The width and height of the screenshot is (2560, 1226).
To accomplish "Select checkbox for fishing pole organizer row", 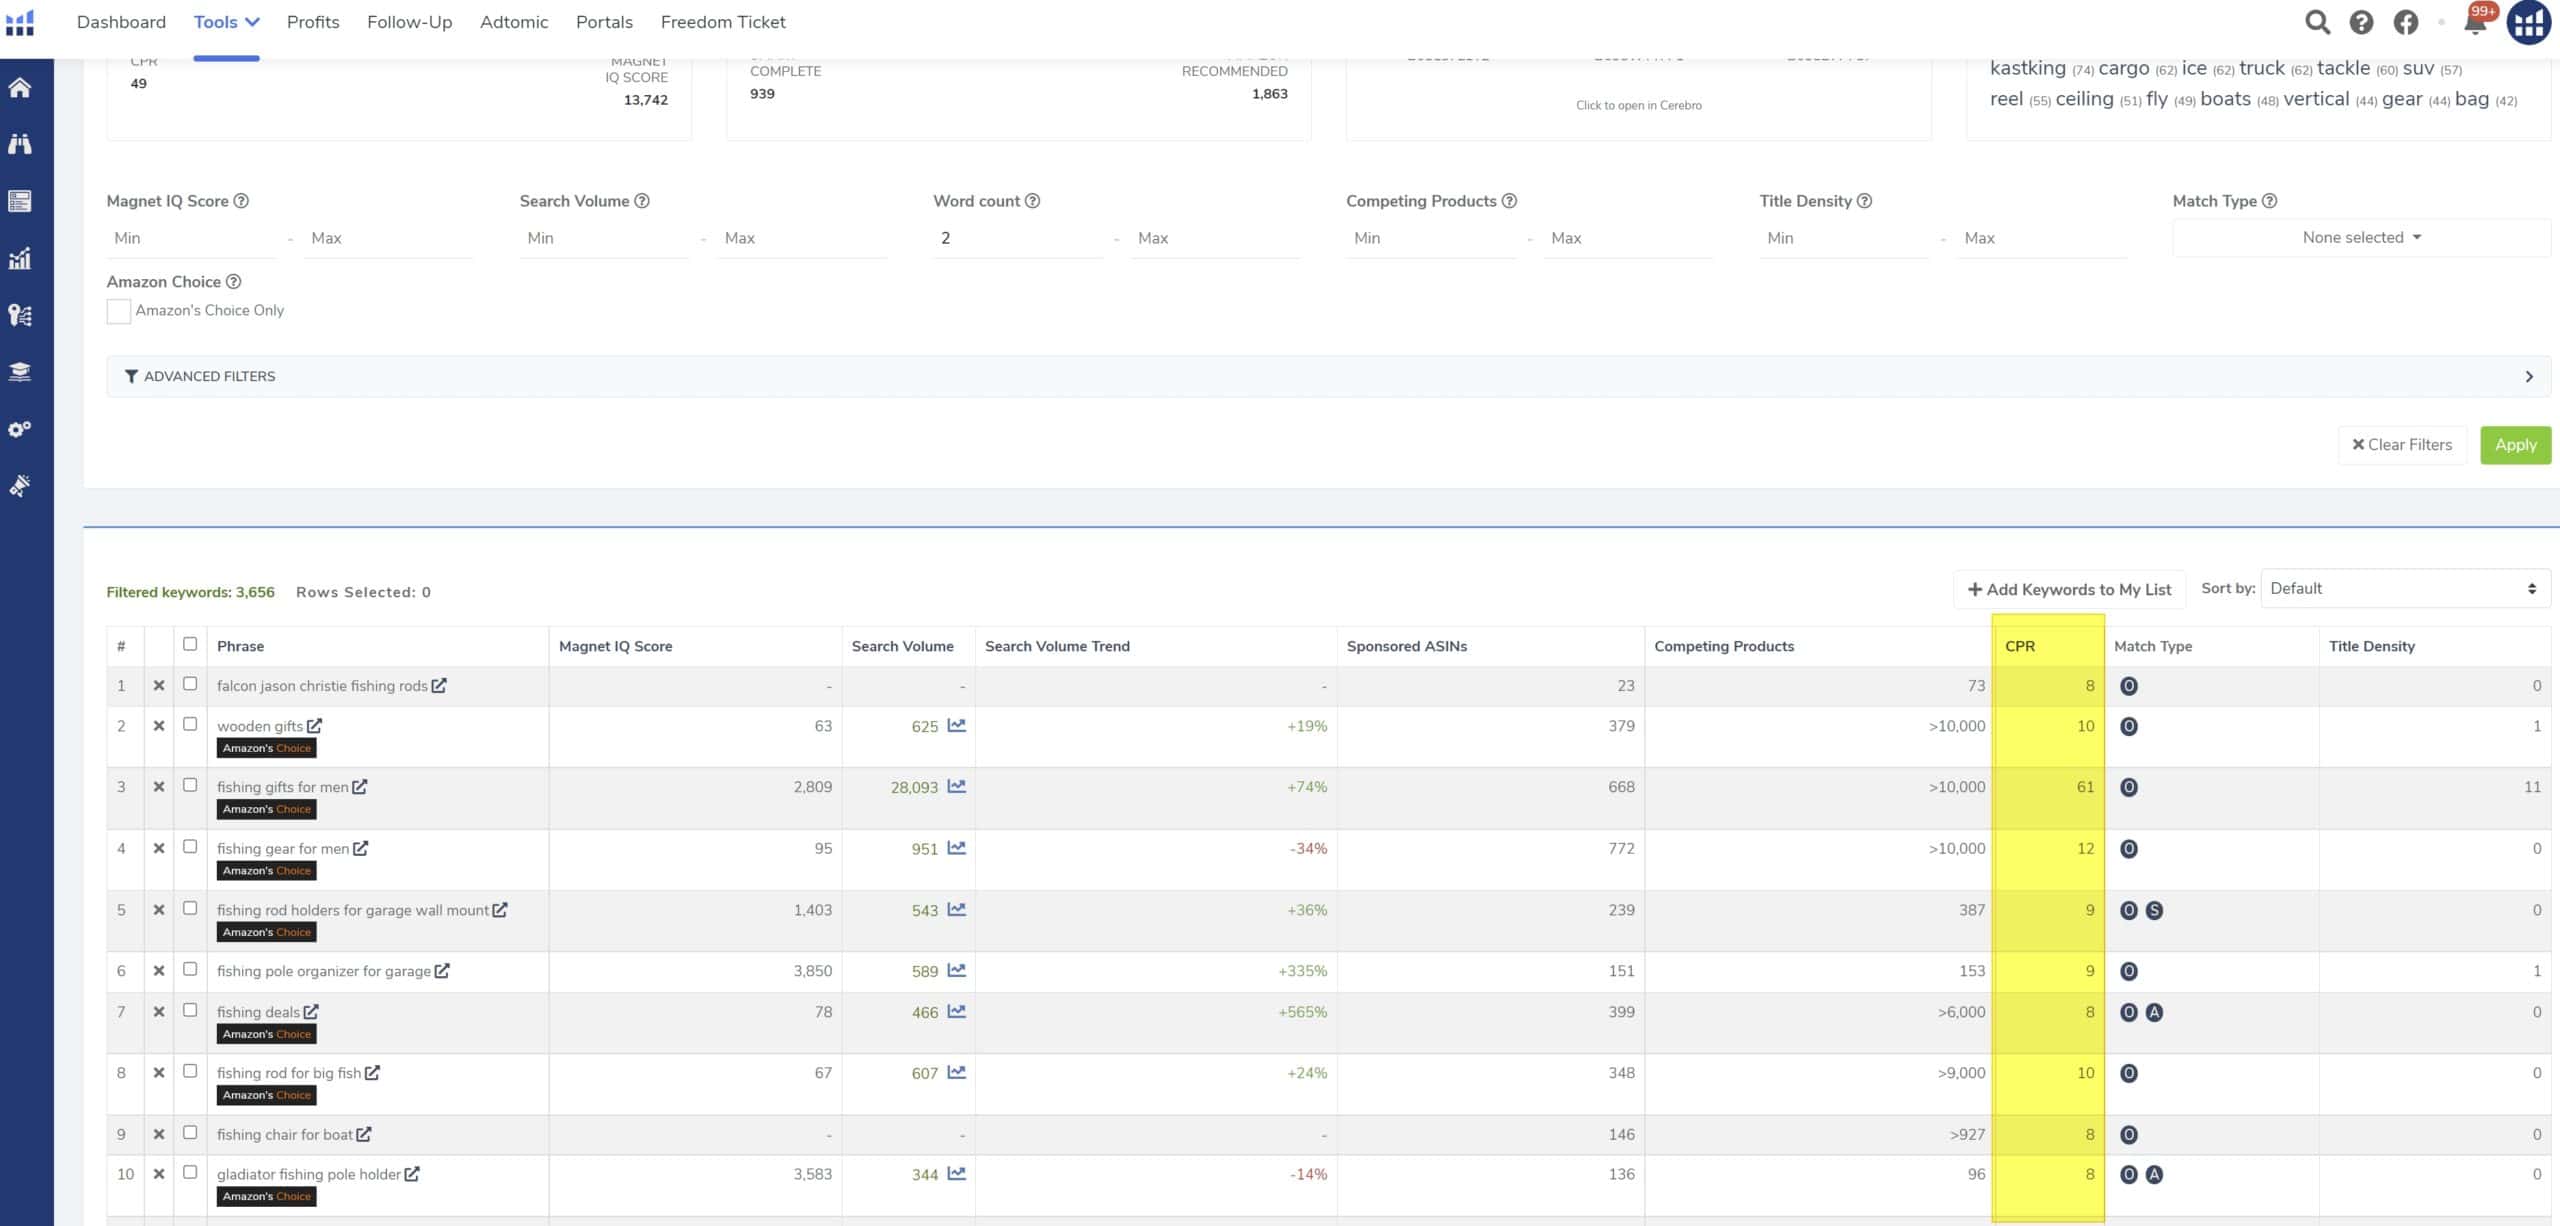I will (190, 969).
